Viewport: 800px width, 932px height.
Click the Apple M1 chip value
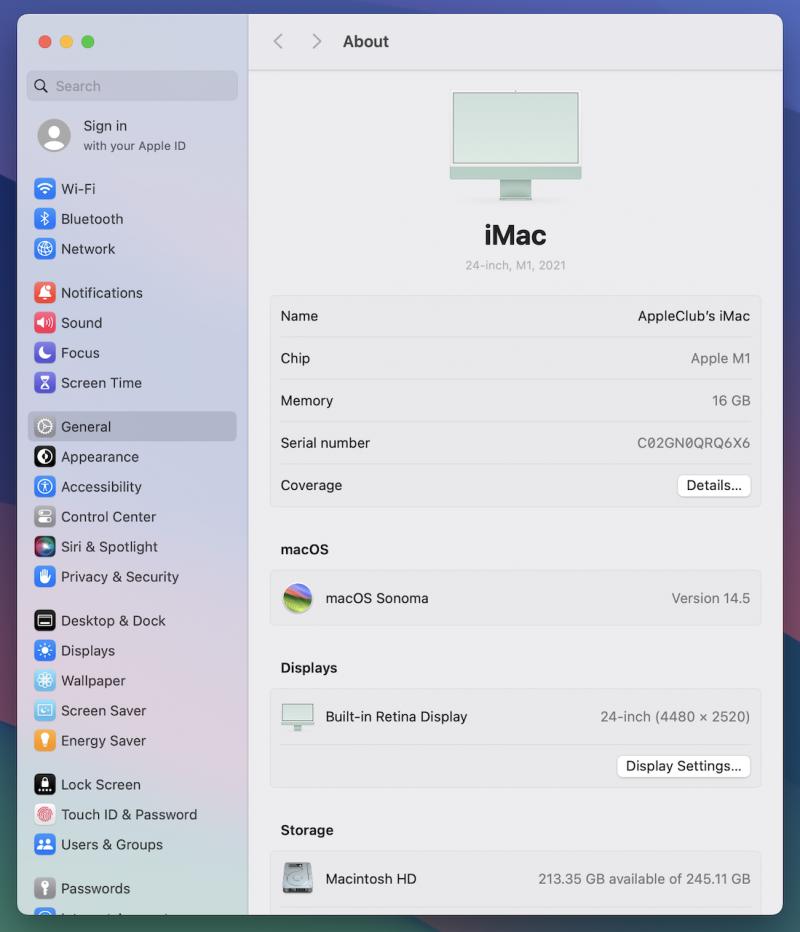click(720, 358)
